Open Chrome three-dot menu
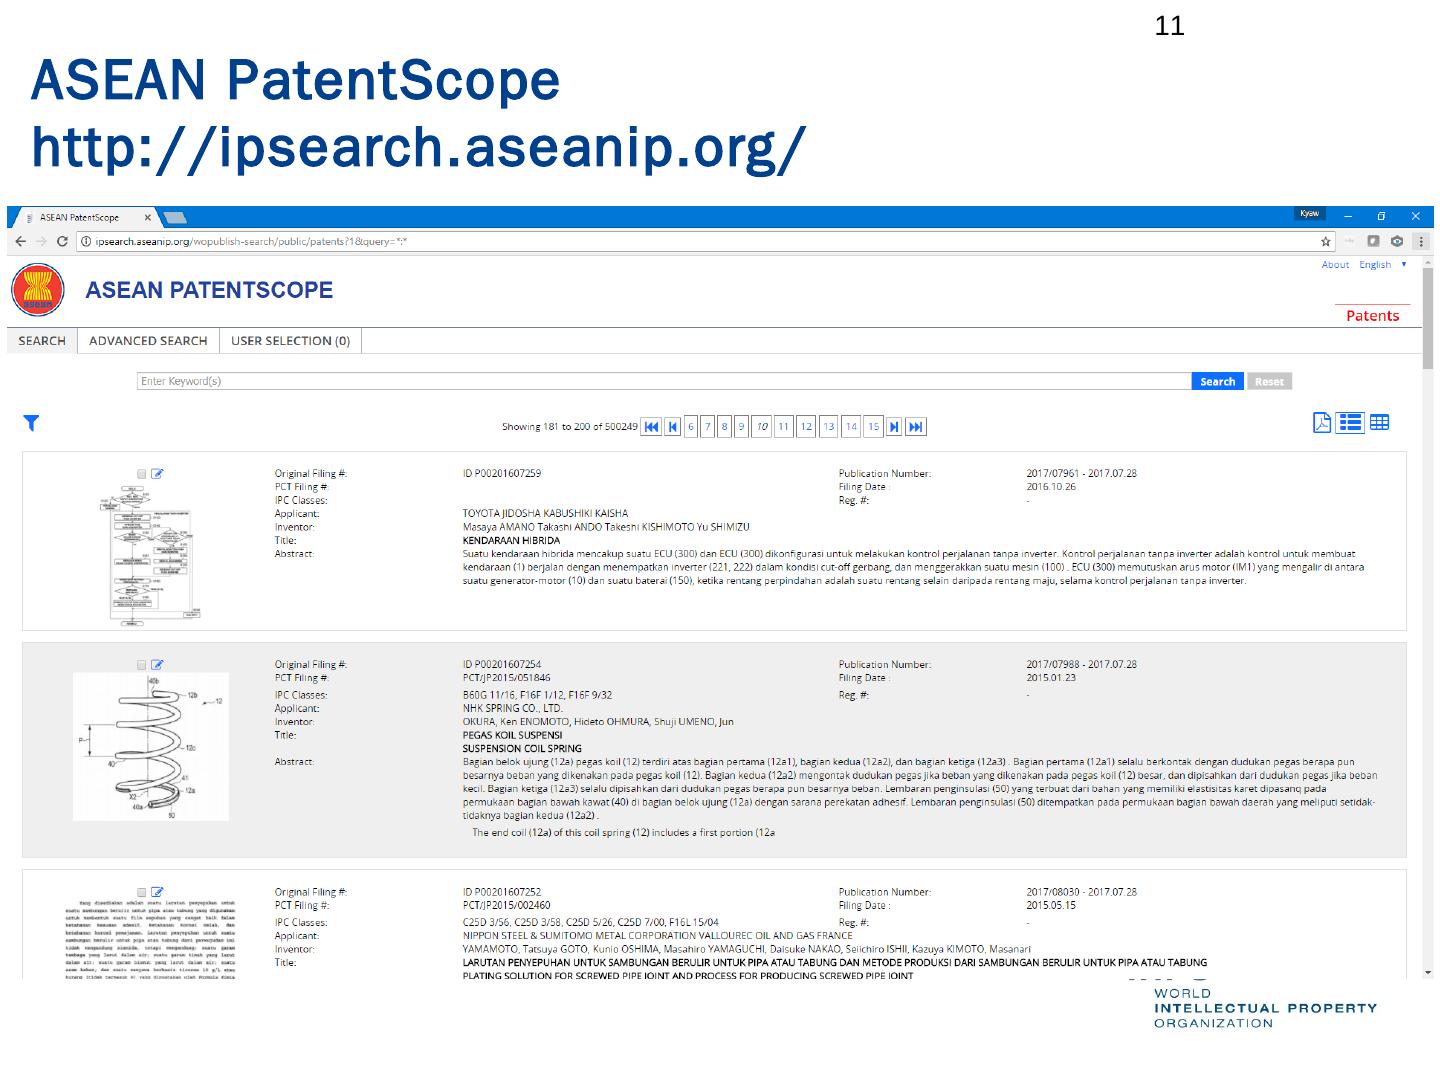This screenshot has width=1440, height=1080. (x=1421, y=241)
